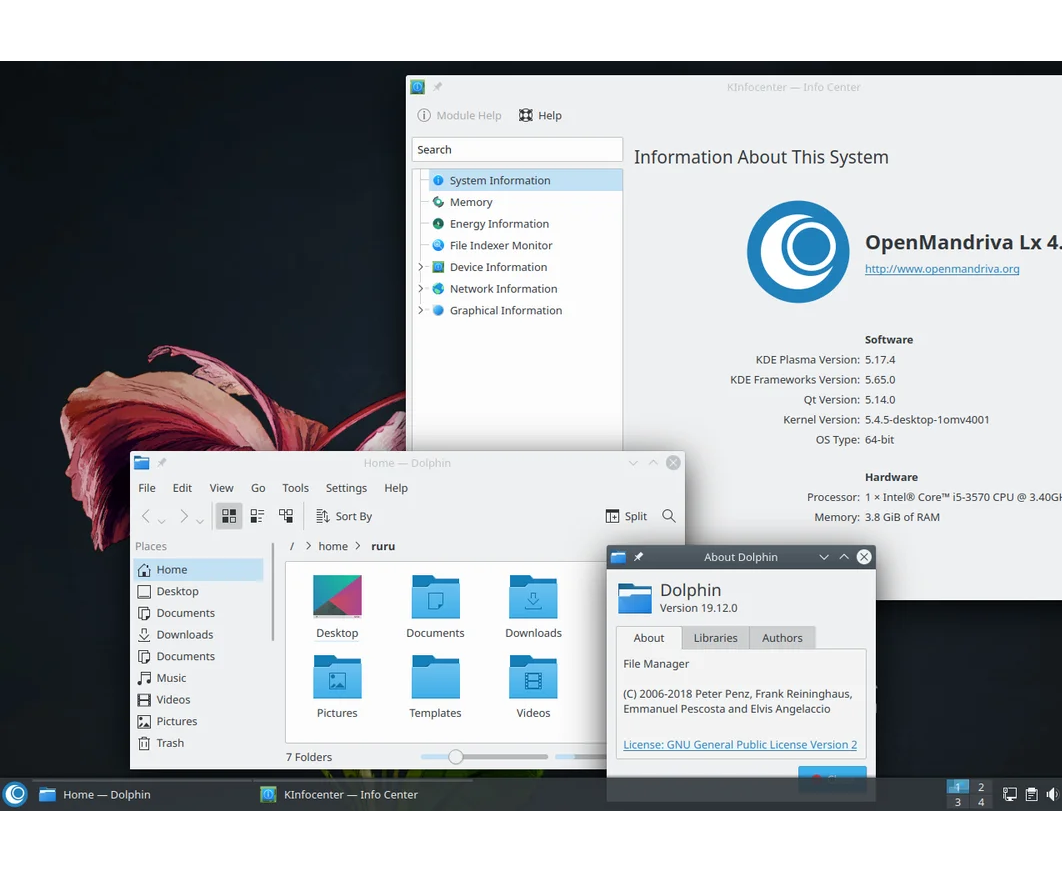Image resolution: width=1062 pixels, height=872 pixels.
Task: Select Desktop in Dolphin Places panel
Action: [x=199, y=591]
